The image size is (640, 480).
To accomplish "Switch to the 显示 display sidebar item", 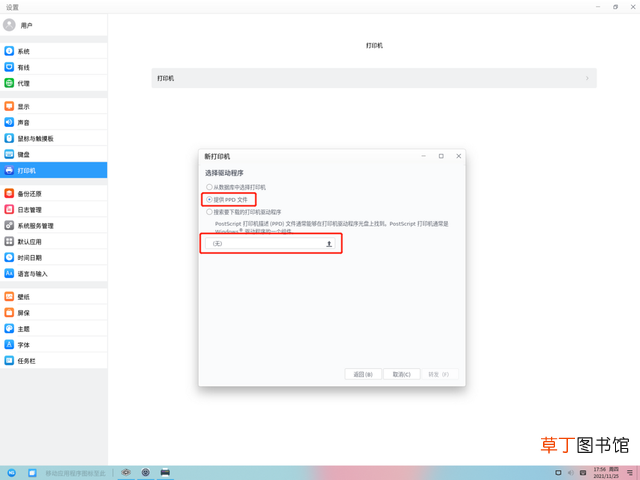I will pos(53,107).
